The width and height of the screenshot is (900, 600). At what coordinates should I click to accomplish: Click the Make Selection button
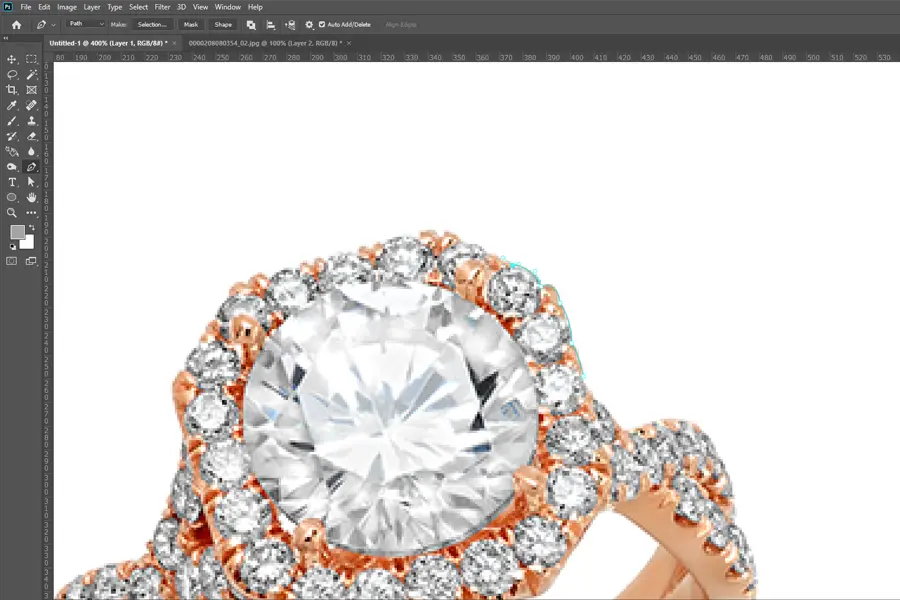tap(152, 25)
